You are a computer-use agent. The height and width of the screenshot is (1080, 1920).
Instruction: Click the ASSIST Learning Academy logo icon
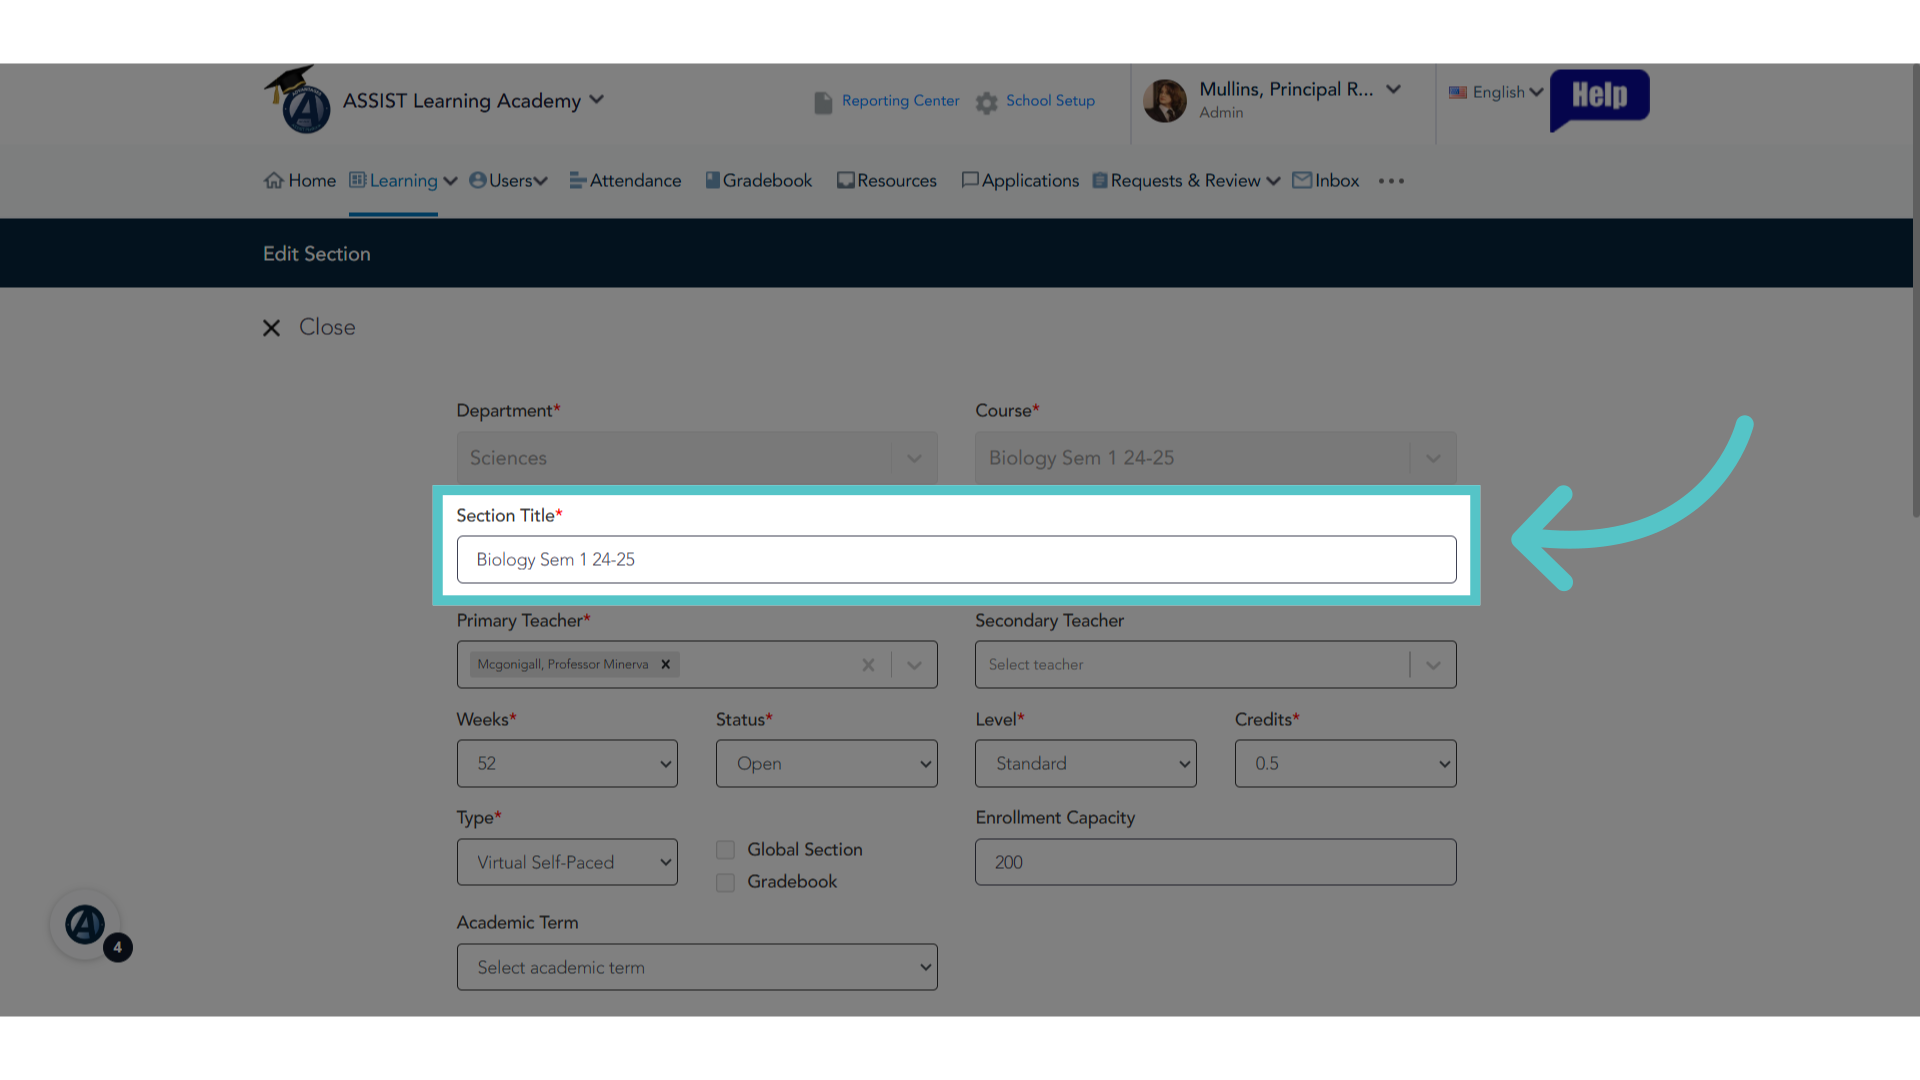(x=298, y=100)
